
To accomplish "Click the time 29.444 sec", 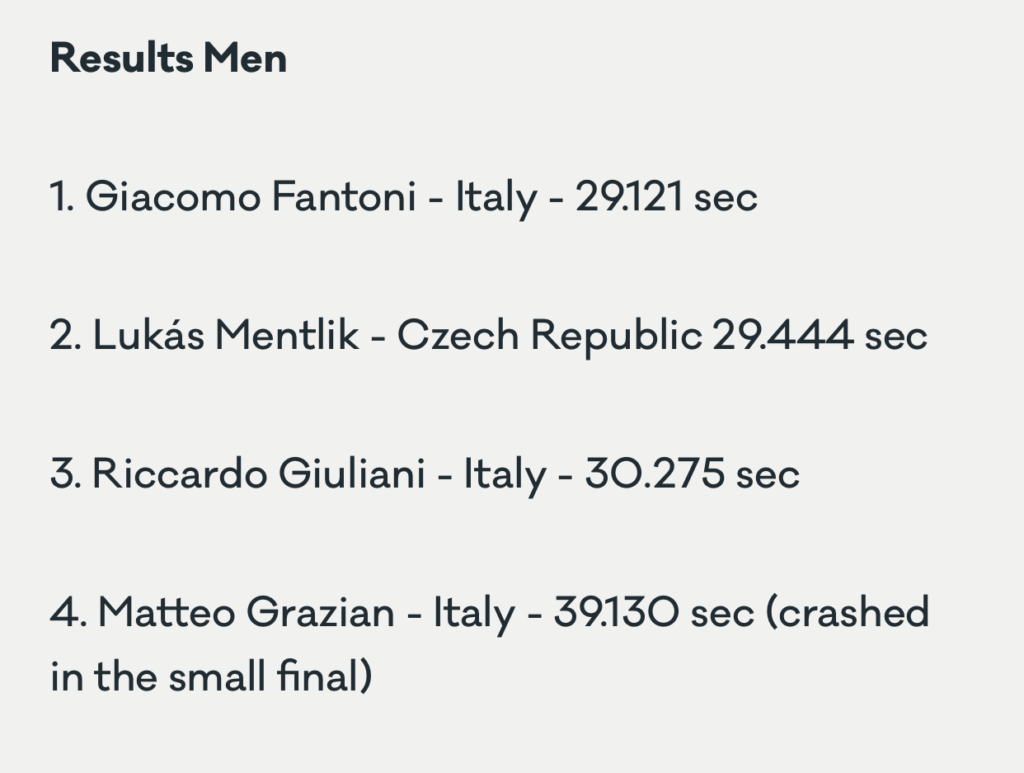I will 820,335.
